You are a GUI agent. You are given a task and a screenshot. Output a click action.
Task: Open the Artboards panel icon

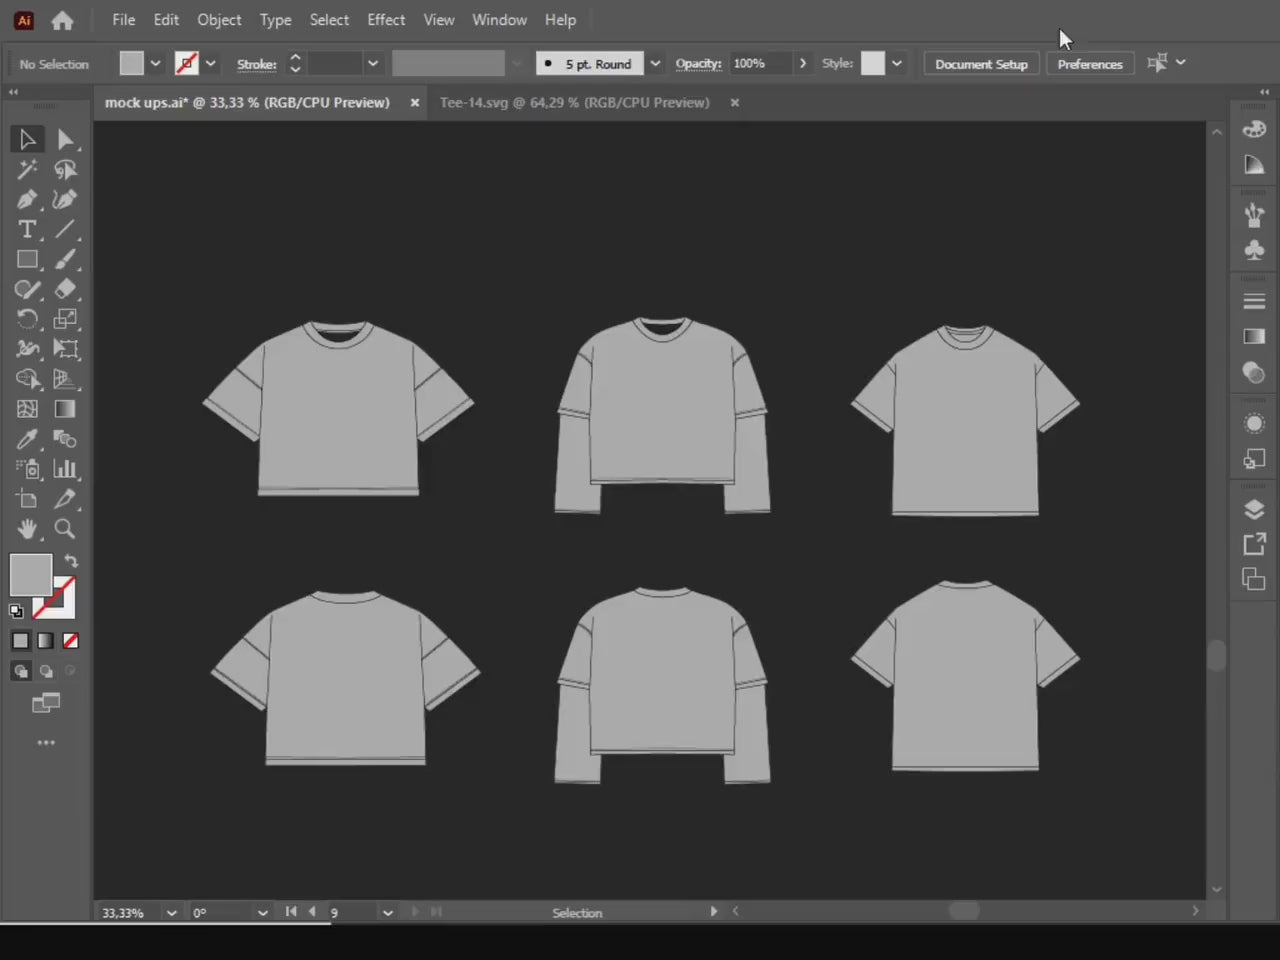1254,579
